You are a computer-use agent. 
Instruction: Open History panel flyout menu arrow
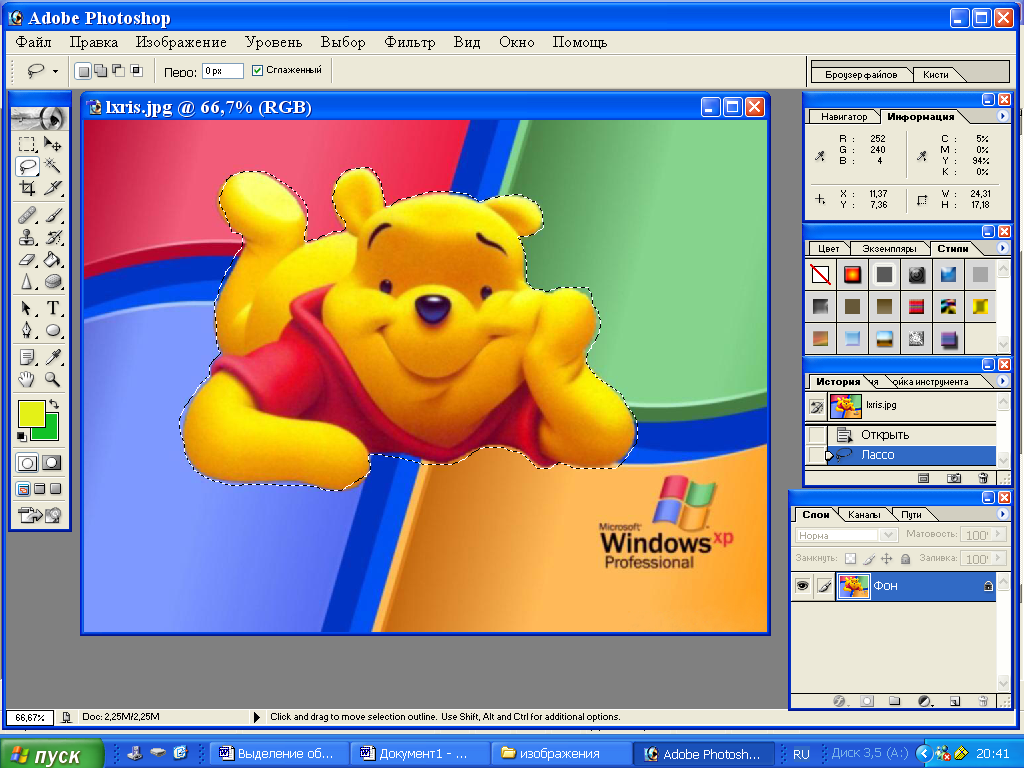1002,381
